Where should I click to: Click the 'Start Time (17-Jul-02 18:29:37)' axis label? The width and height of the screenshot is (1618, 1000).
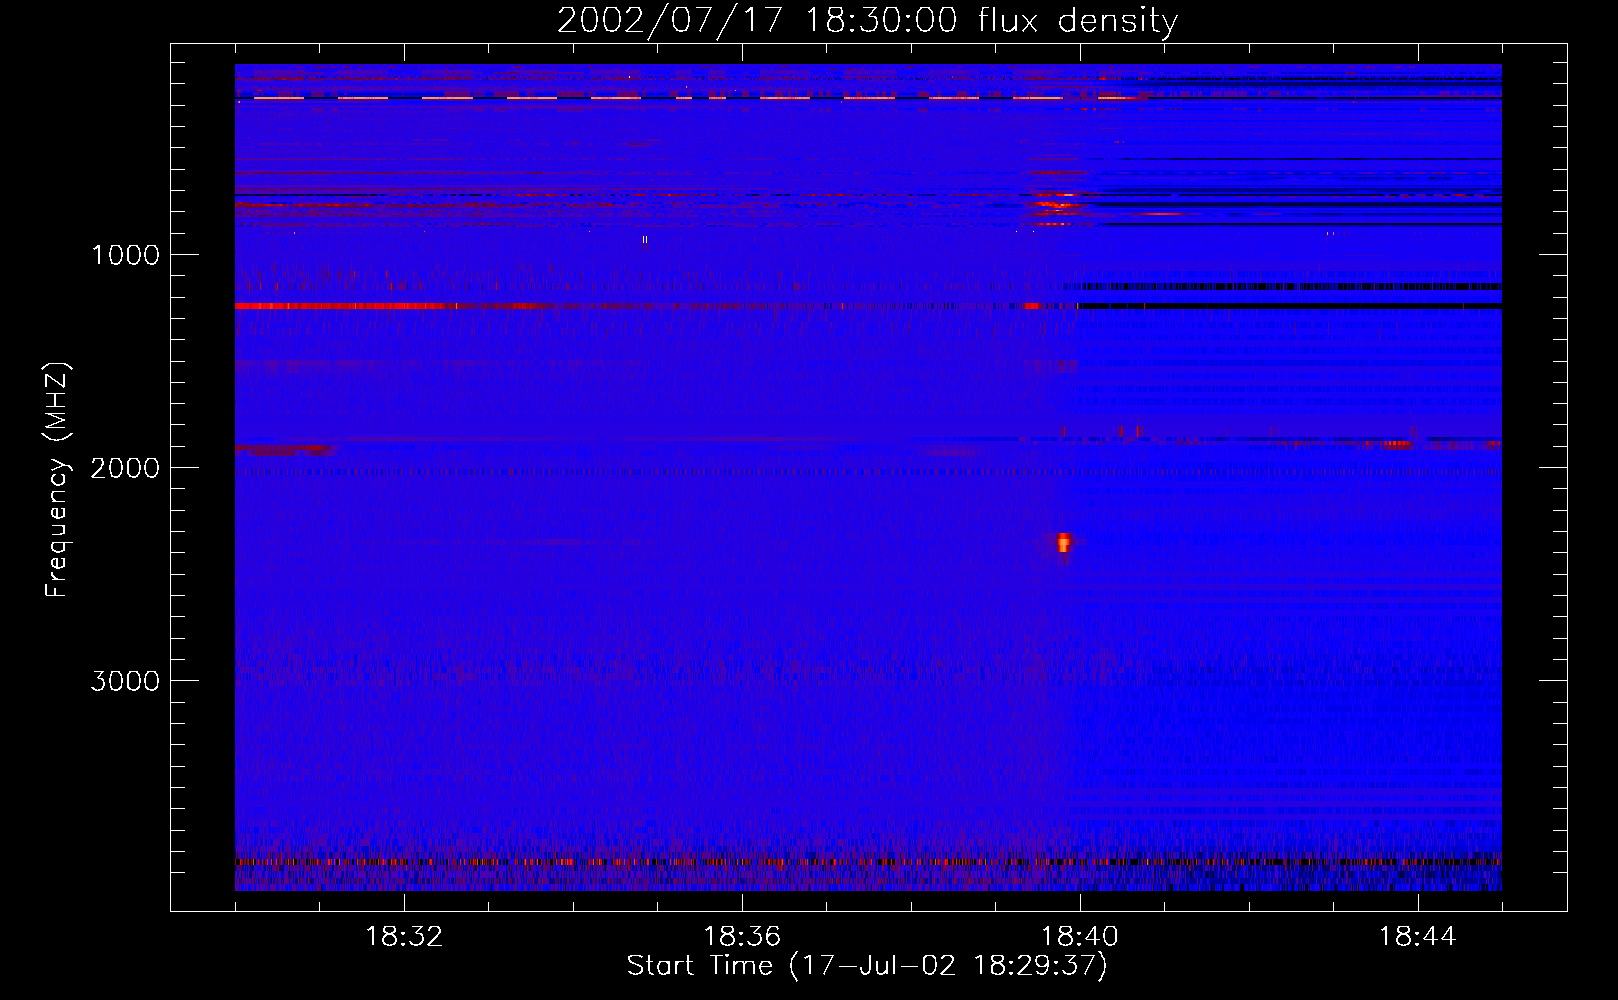pyautogui.click(x=867, y=966)
